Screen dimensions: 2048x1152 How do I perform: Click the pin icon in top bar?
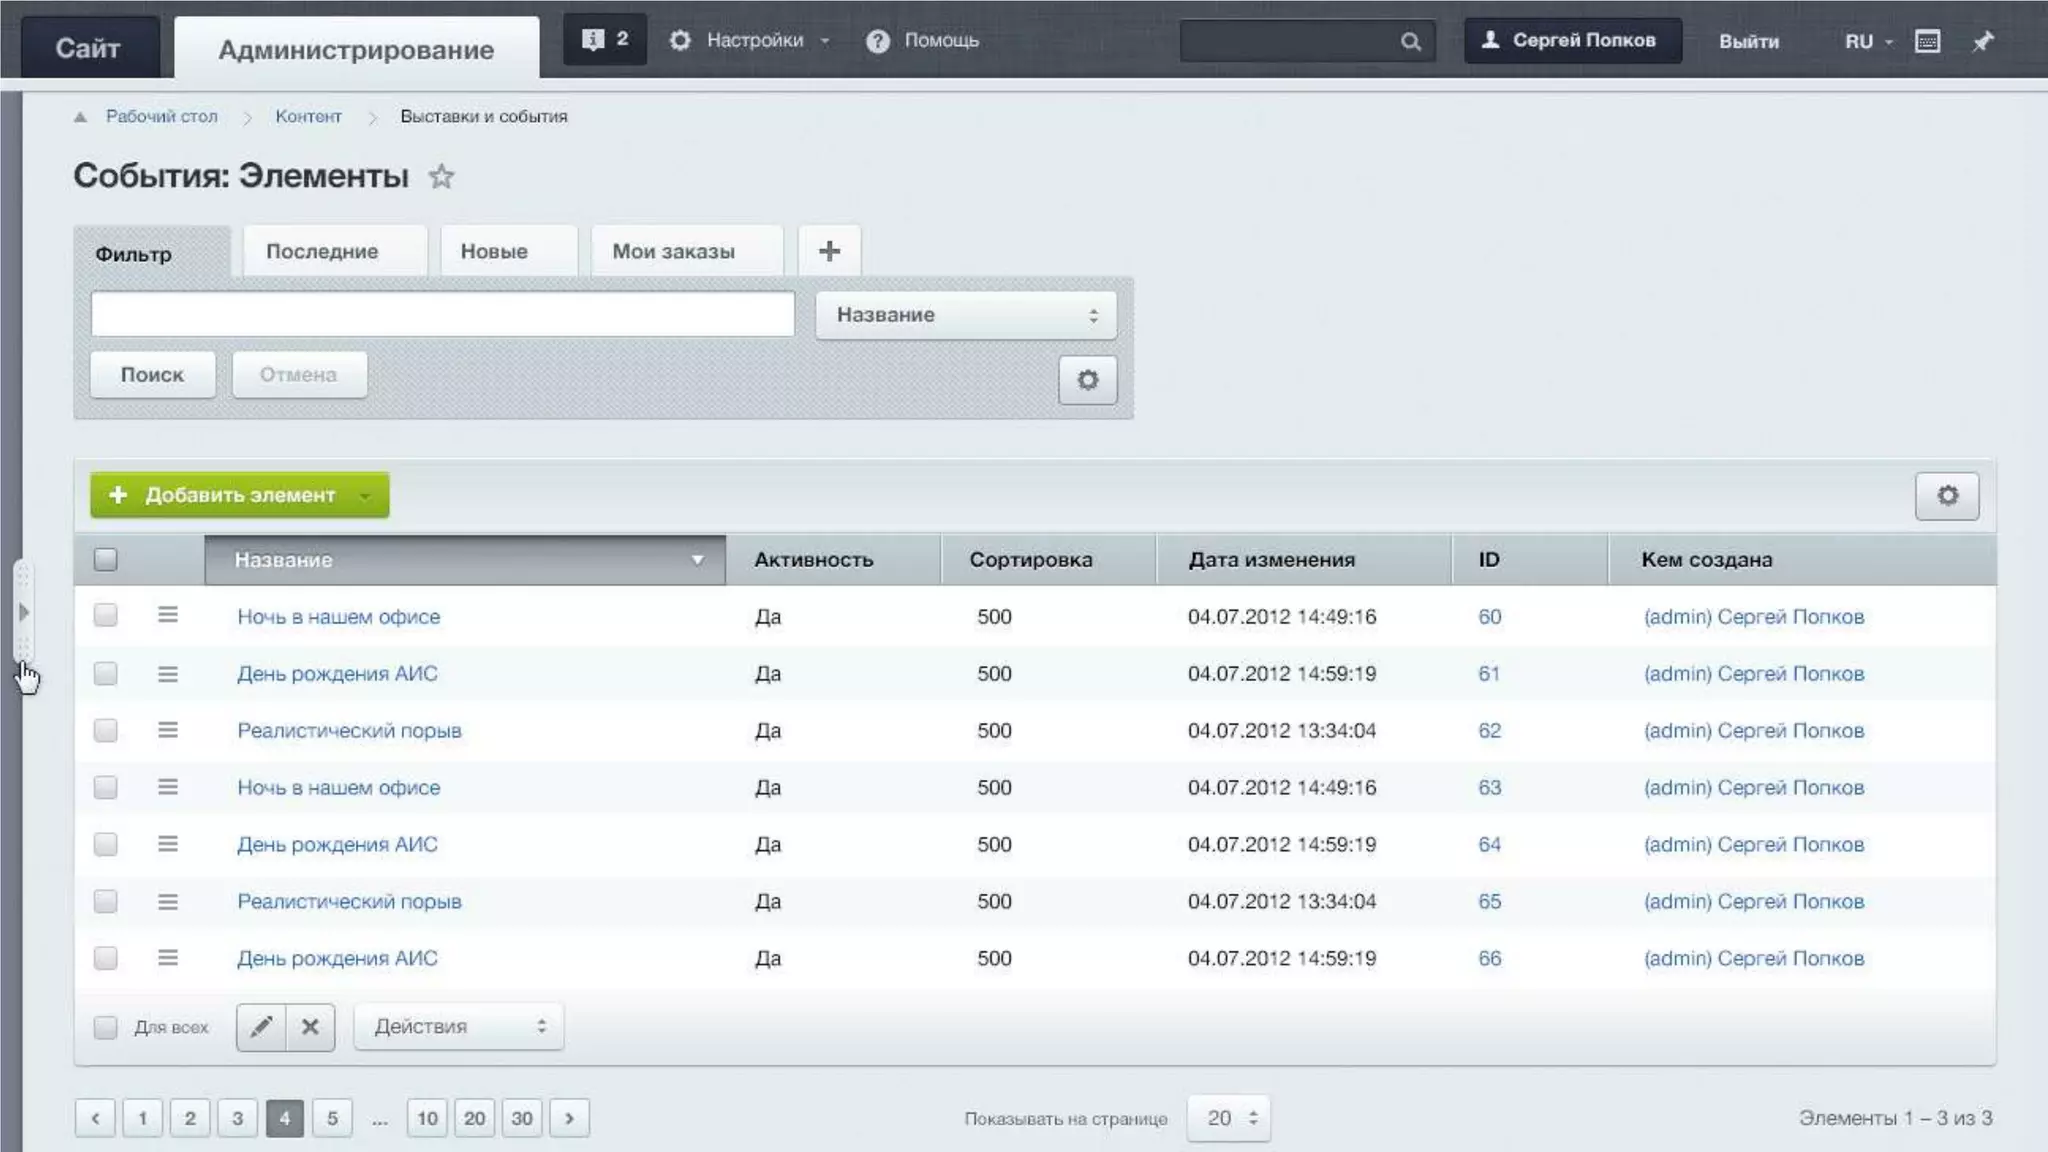click(1982, 41)
